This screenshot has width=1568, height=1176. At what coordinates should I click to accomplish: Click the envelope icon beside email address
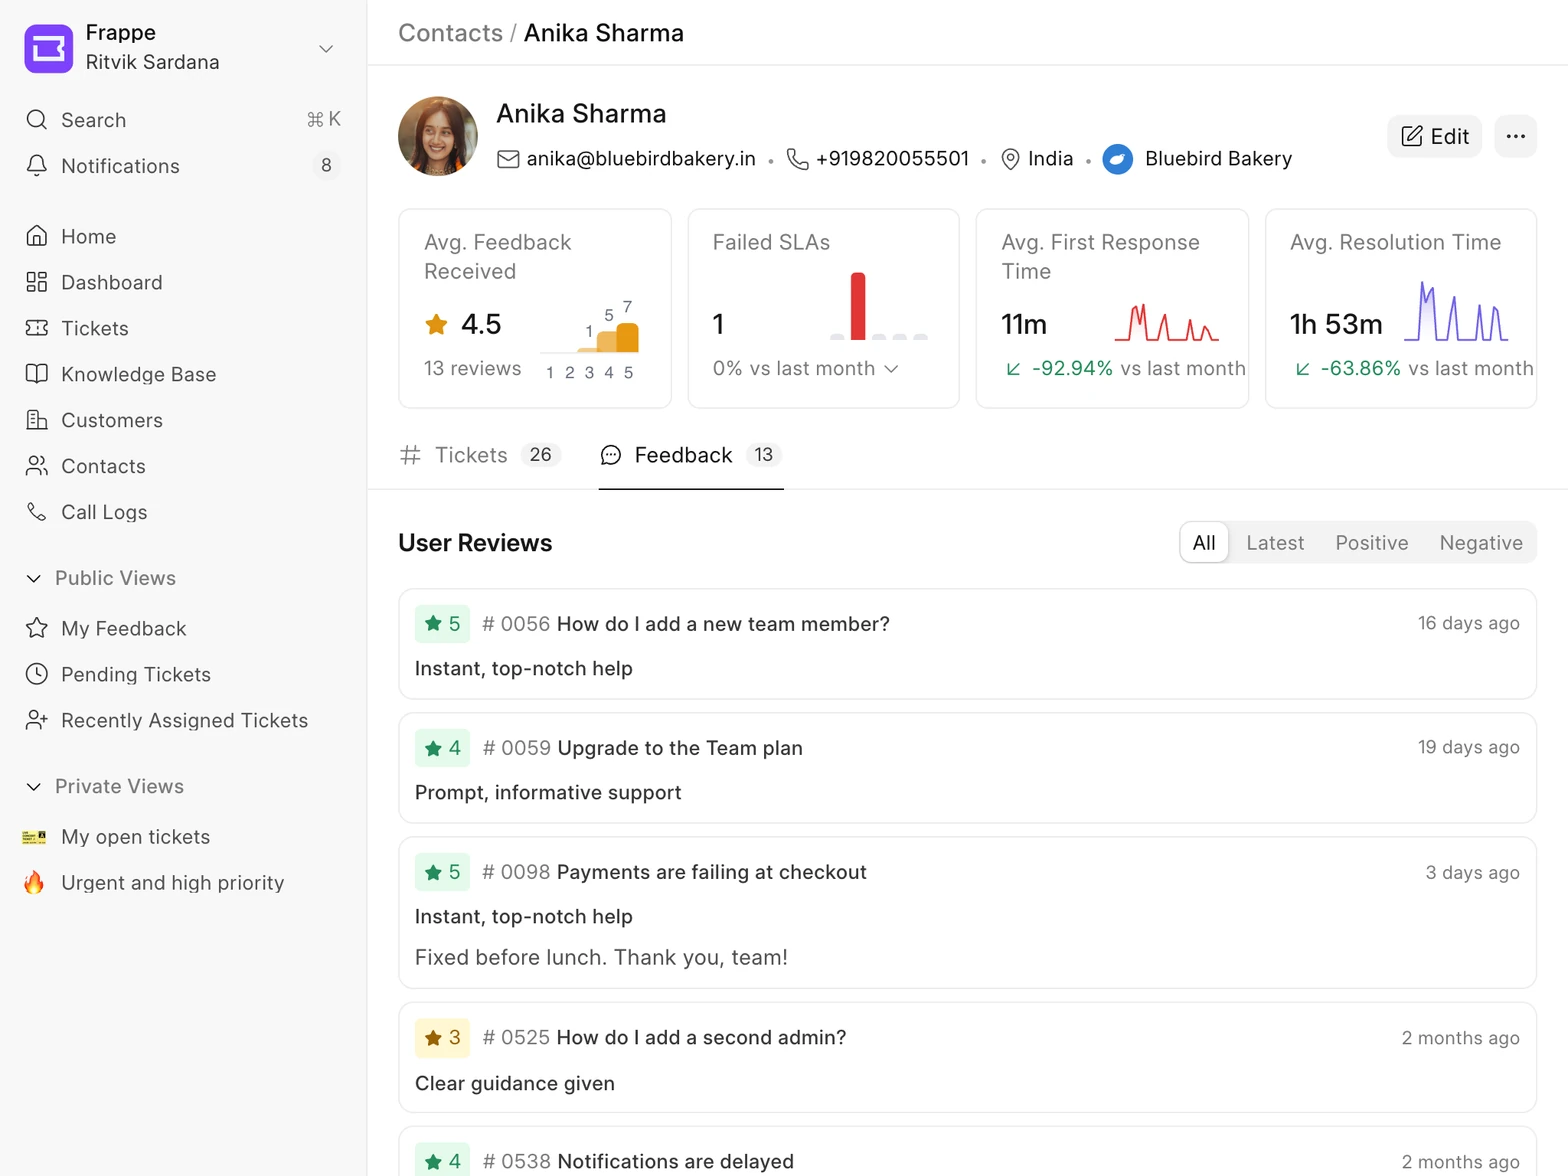[x=508, y=159]
